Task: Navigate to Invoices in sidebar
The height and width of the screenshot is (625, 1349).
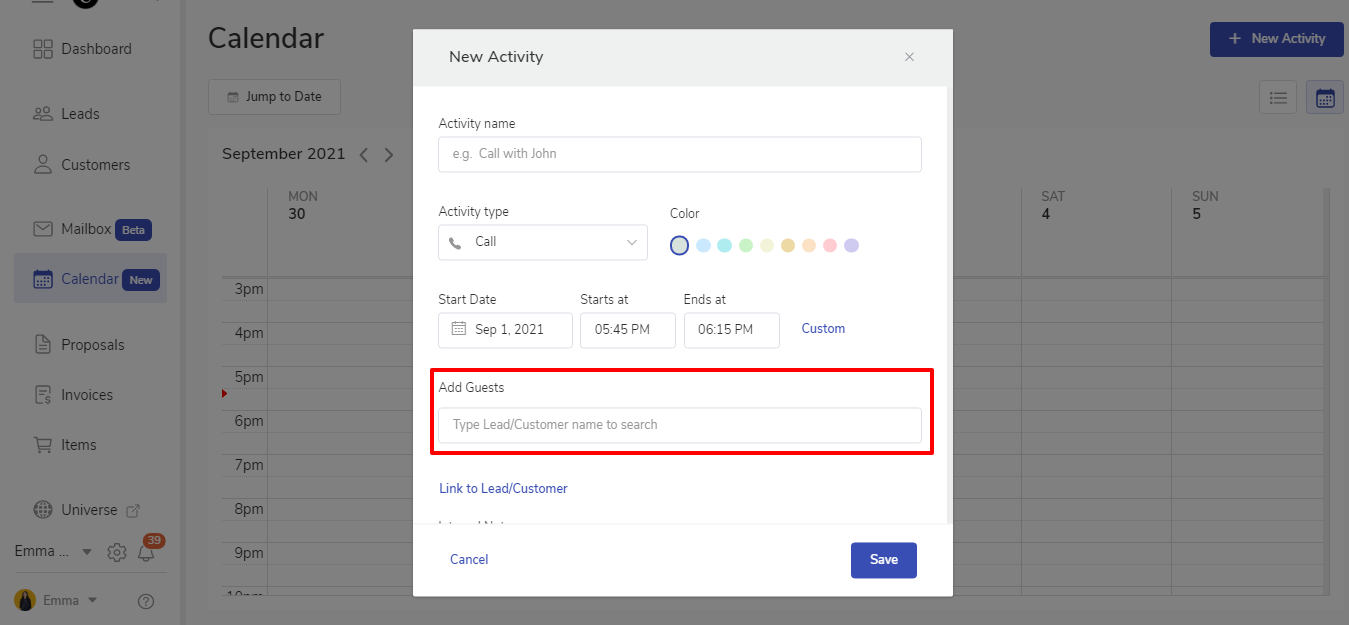Action: 86,395
